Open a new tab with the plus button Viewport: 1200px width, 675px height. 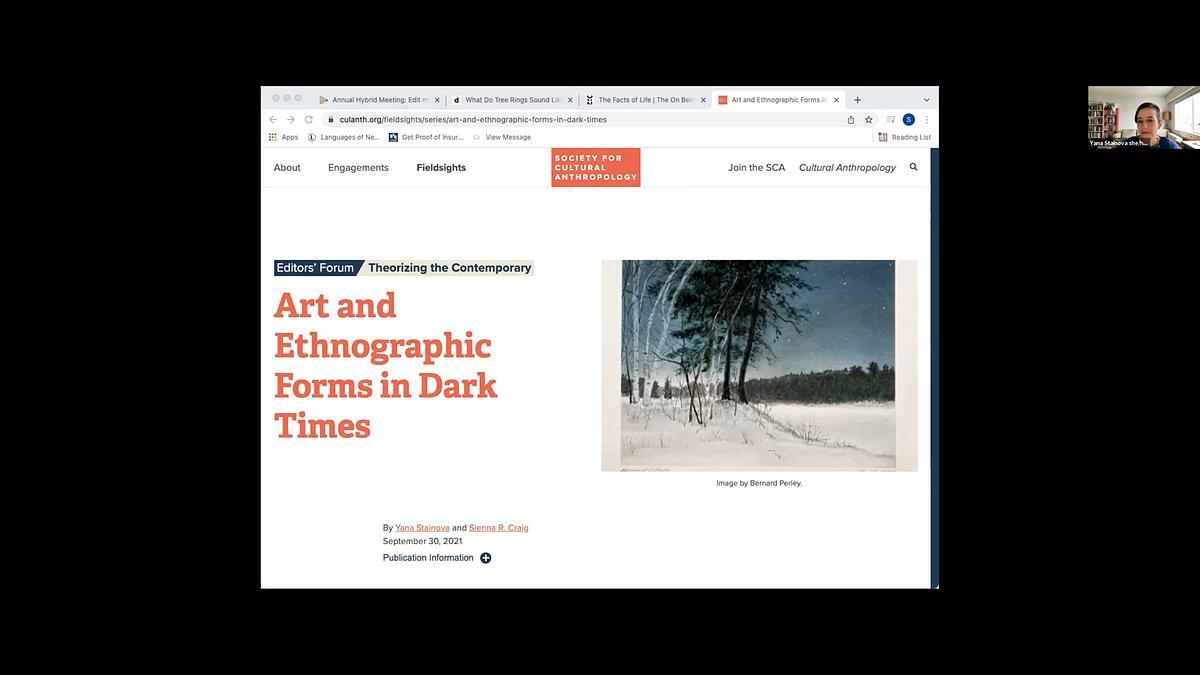[x=857, y=100]
